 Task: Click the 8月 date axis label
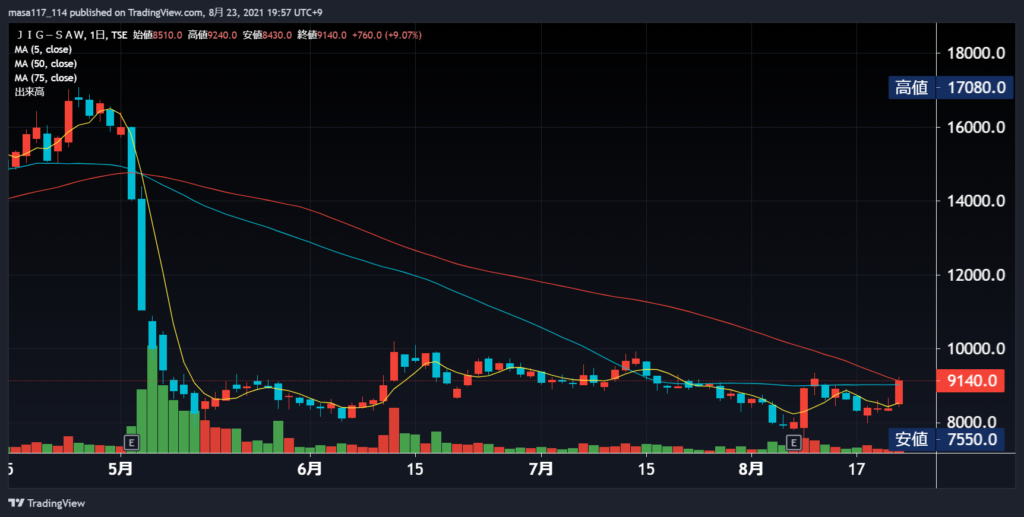point(751,469)
